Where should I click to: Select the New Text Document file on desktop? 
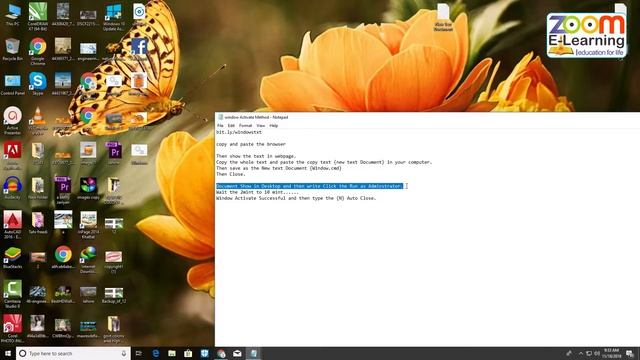tap(443, 17)
